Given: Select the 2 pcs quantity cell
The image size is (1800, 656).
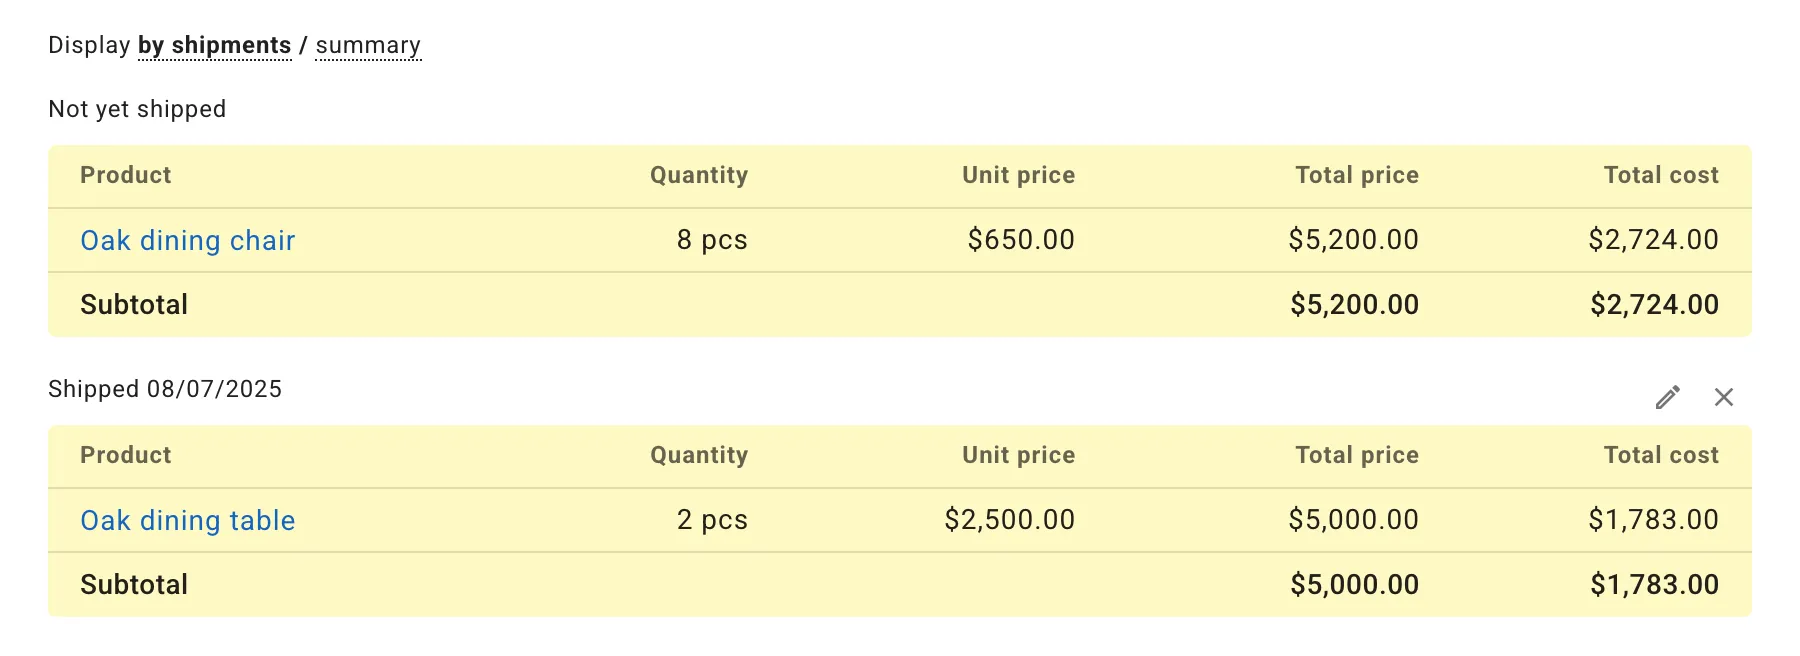Looking at the screenshot, I should (712, 520).
